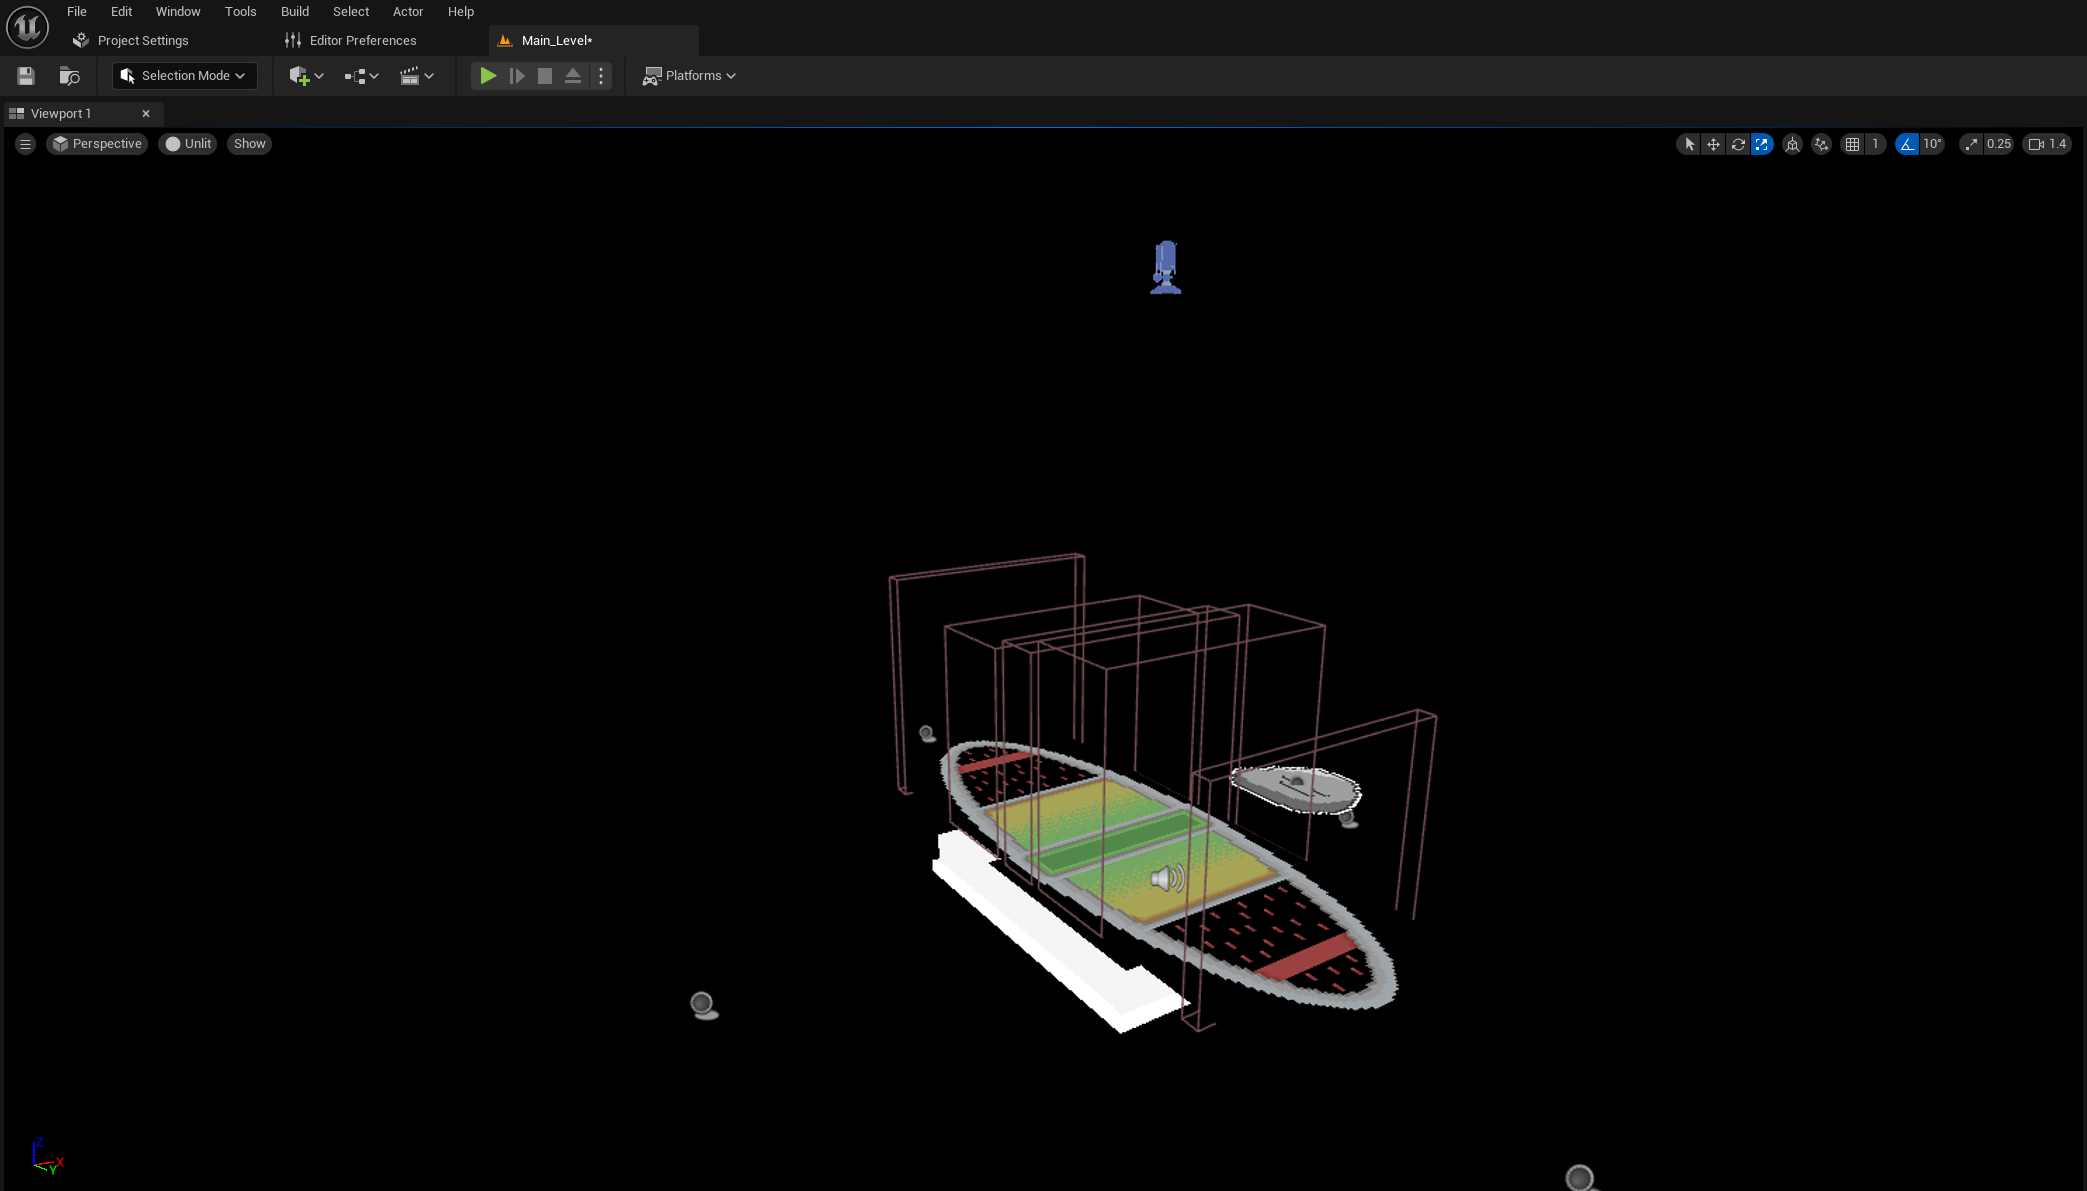Image resolution: width=2087 pixels, height=1191 pixels.
Task: Toggle world/local coordinate space icon
Action: [x=1792, y=144]
